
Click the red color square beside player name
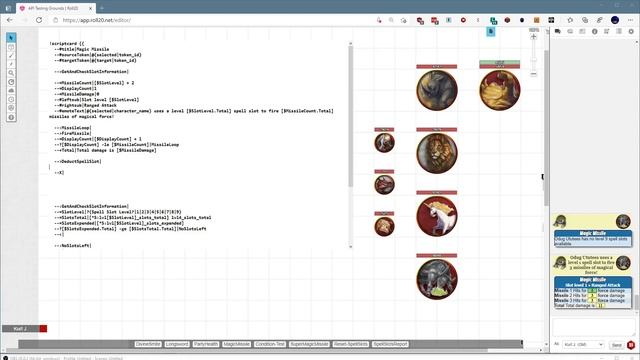[43, 329]
